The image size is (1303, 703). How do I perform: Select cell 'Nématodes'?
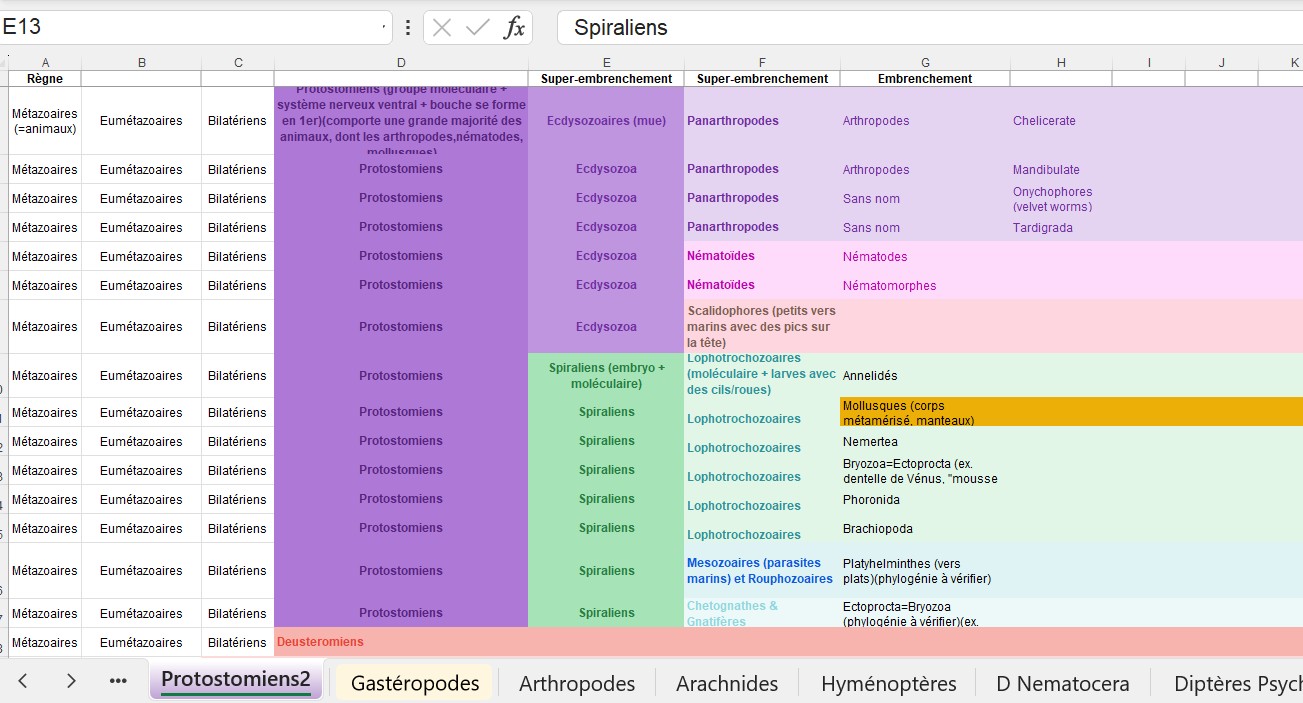[x=925, y=257]
